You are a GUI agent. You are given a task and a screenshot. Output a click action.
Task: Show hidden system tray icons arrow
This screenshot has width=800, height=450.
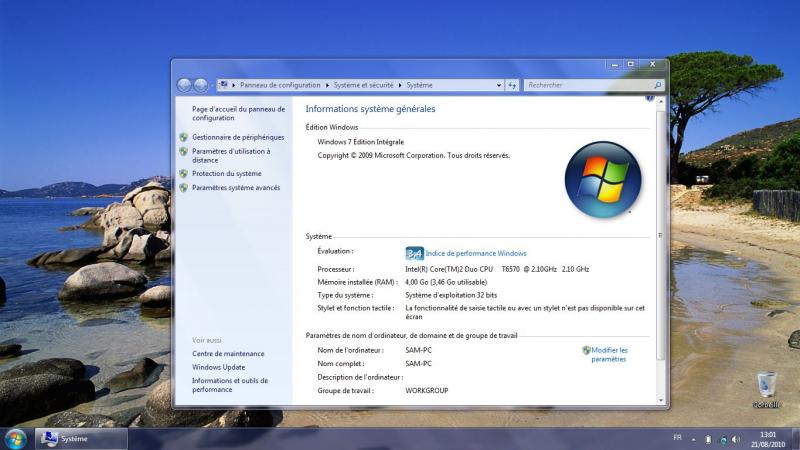coord(694,439)
